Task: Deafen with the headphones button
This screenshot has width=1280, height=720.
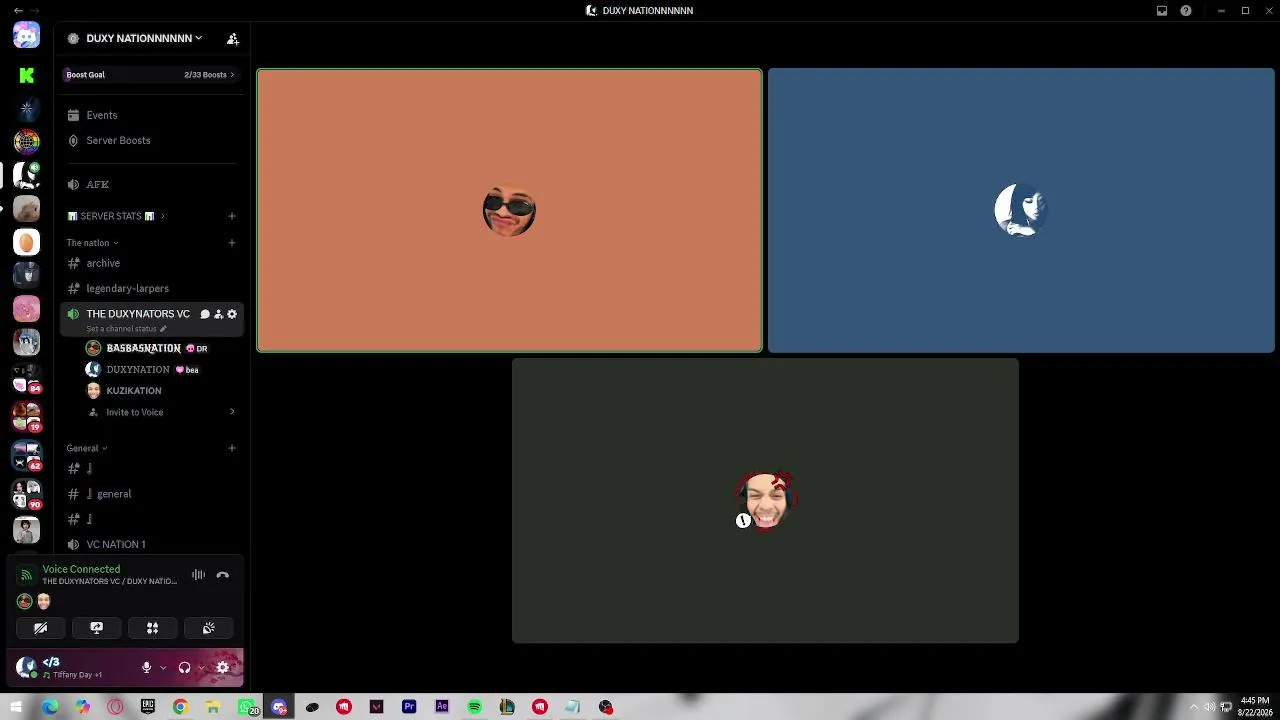Action: click(x=184, y=667)
